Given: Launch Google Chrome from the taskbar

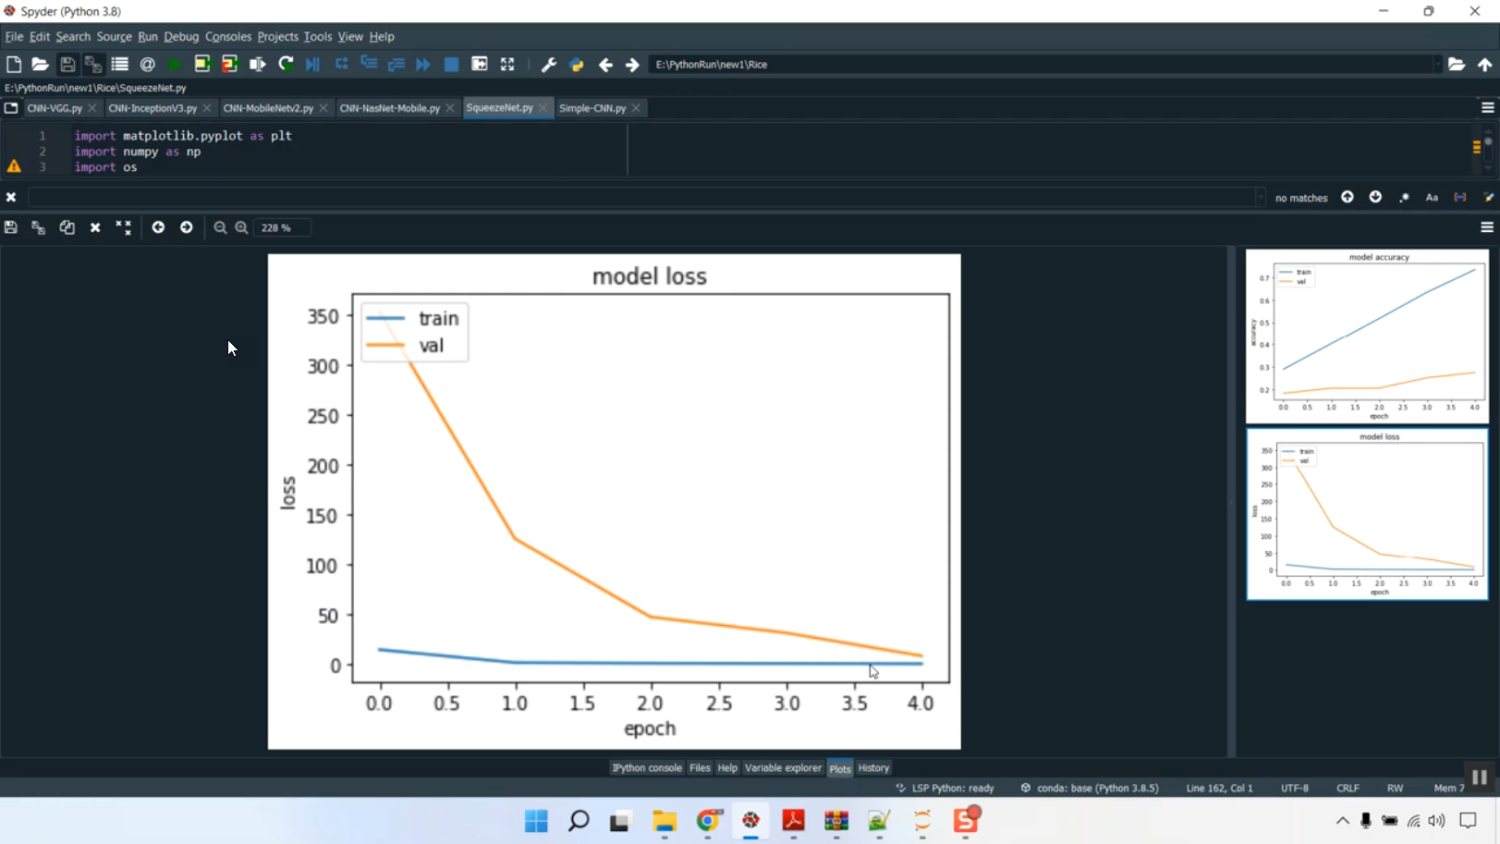Looking at the screenshot, I should point(707,822).
